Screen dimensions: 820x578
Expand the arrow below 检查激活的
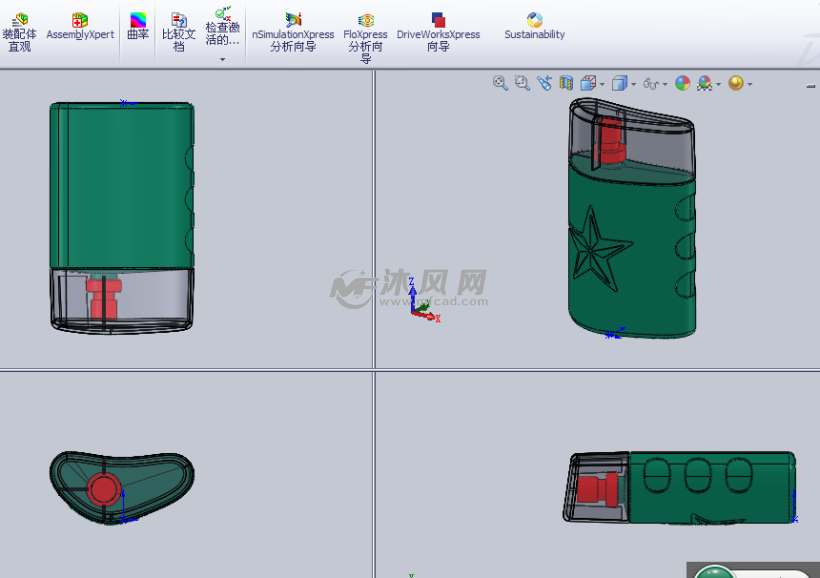pyautogui.click(x=223, y=60)
